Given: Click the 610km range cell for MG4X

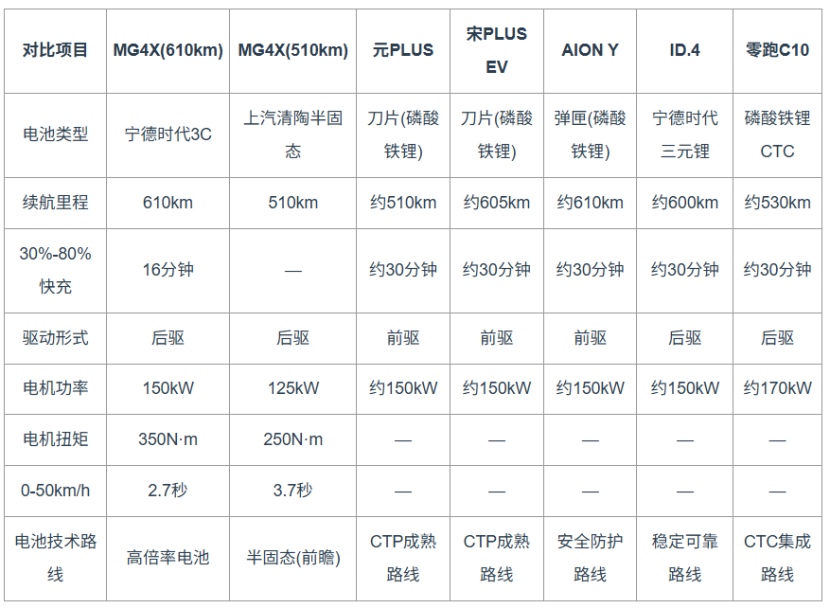Looking at the screenshot, I should 168,203.
